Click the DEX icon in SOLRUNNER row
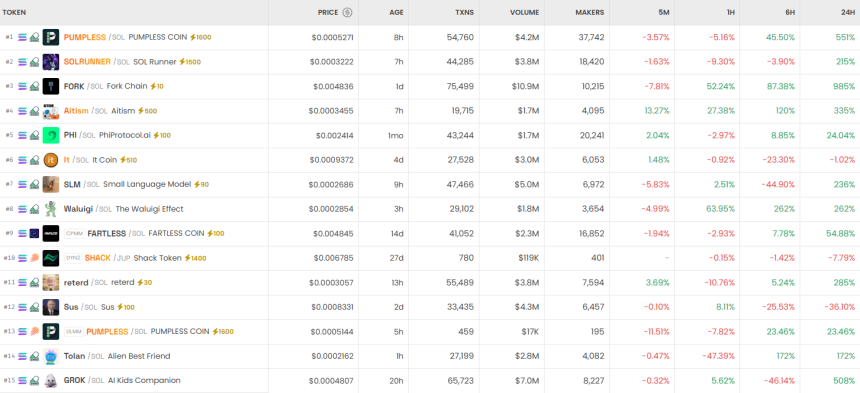Screen dimensions: 860x393 point(34,62)
